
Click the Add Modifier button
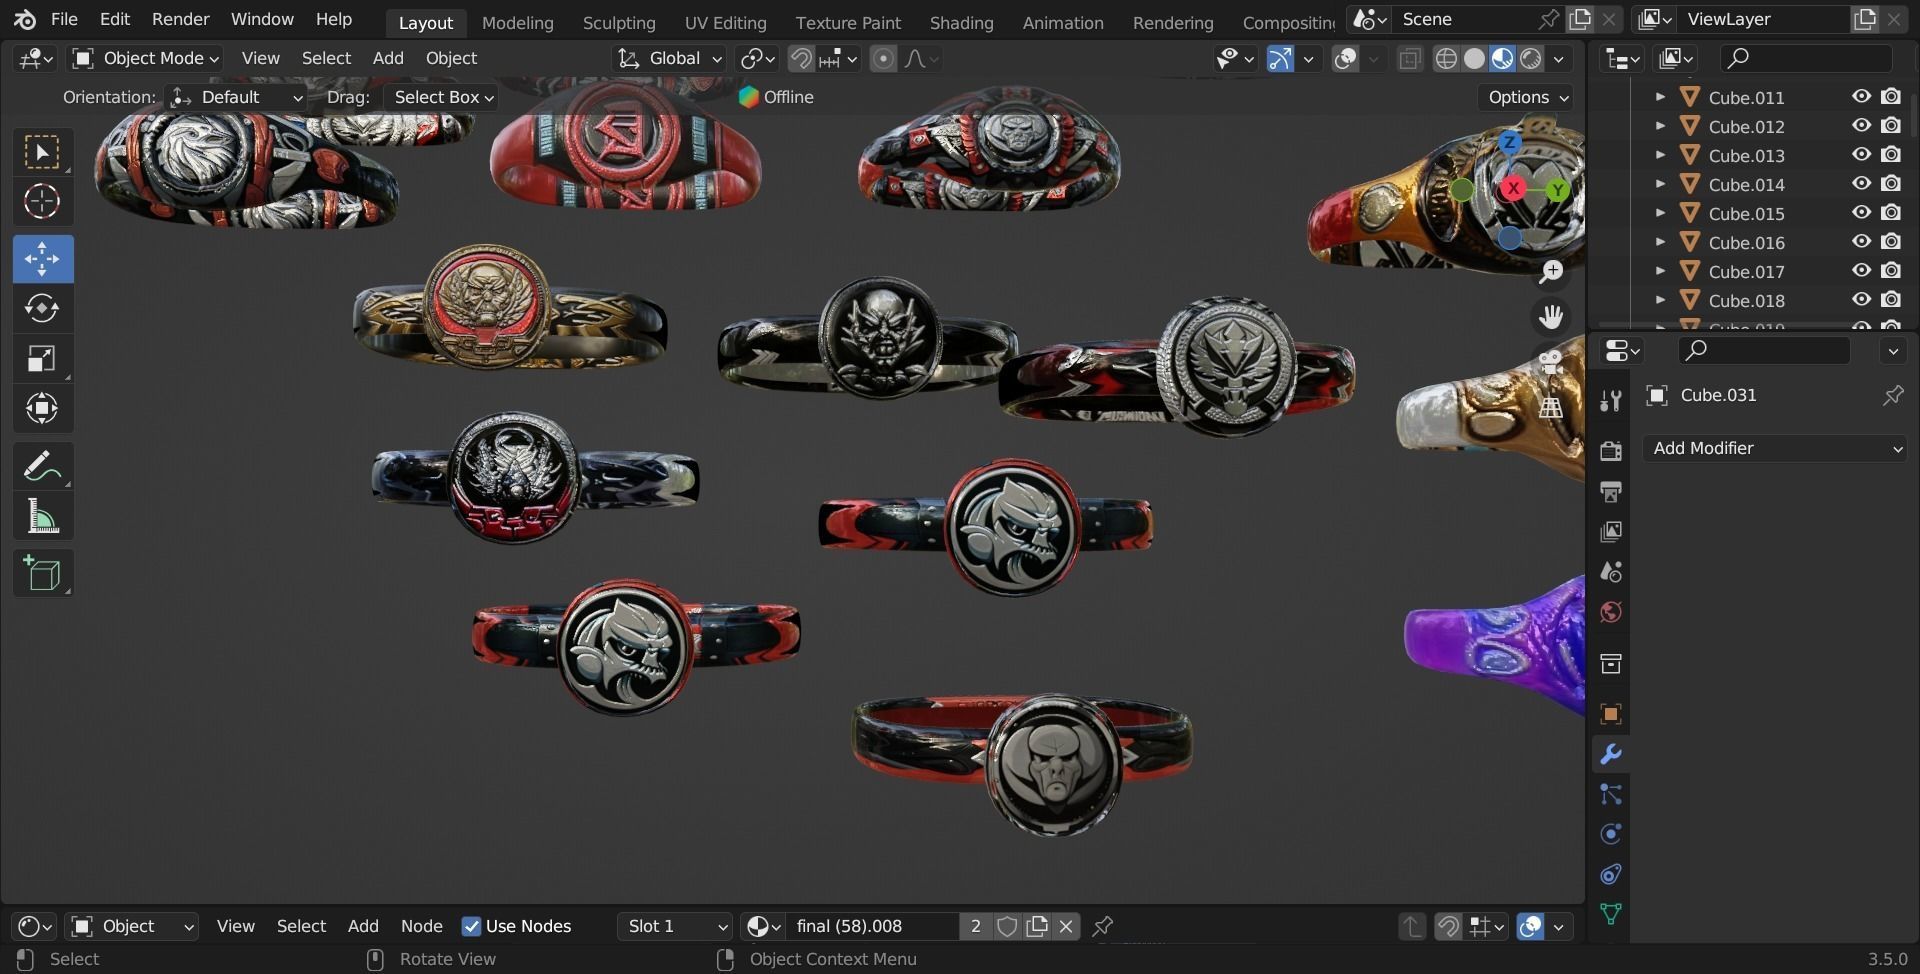coord(1774,448)
